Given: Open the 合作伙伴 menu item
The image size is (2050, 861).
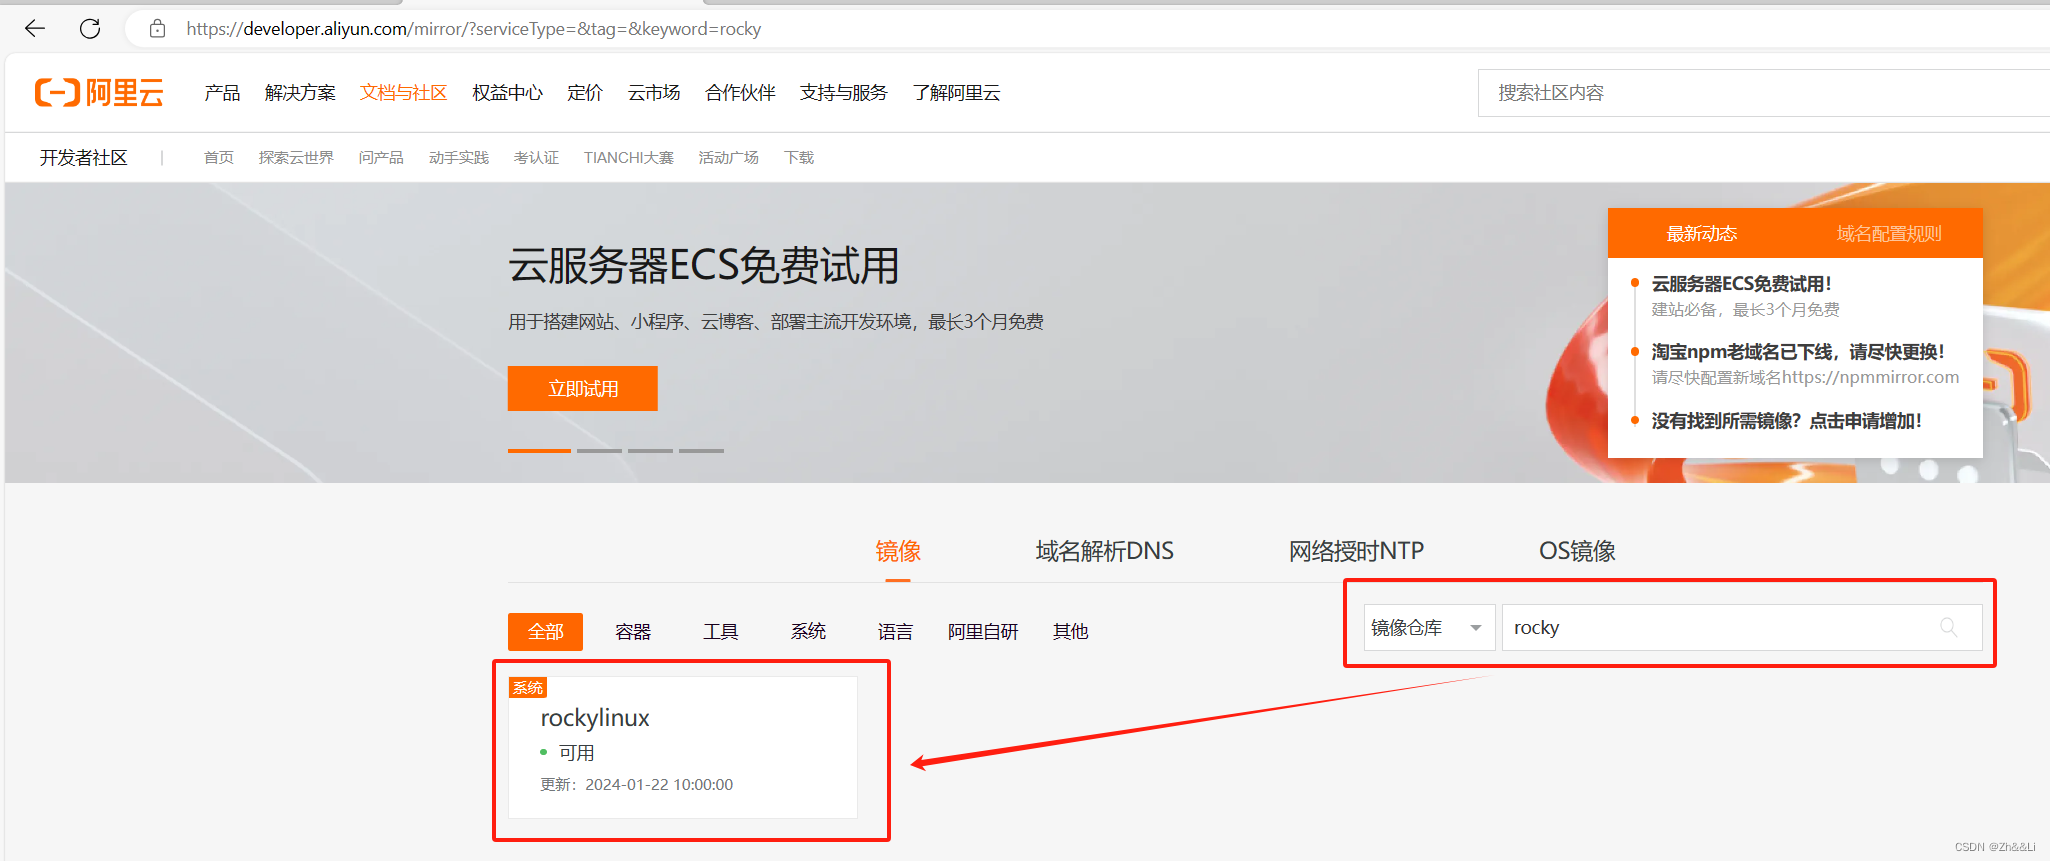Looking at the screenshot, I should (740, 93).
